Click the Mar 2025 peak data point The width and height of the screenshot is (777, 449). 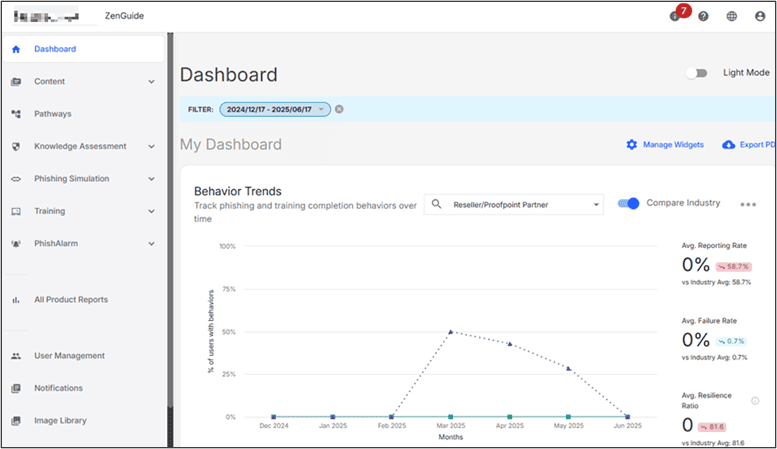click(451, 331)
